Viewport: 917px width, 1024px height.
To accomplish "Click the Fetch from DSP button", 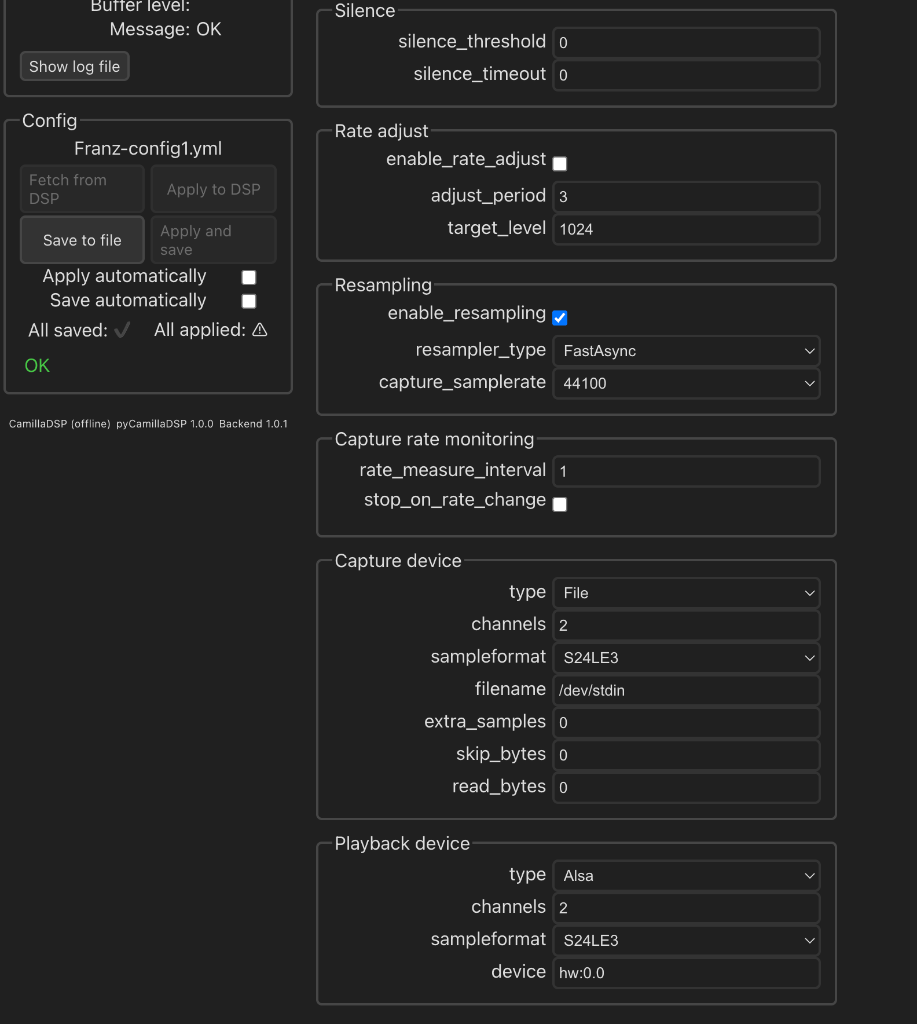I will click(x=82, y=189).
